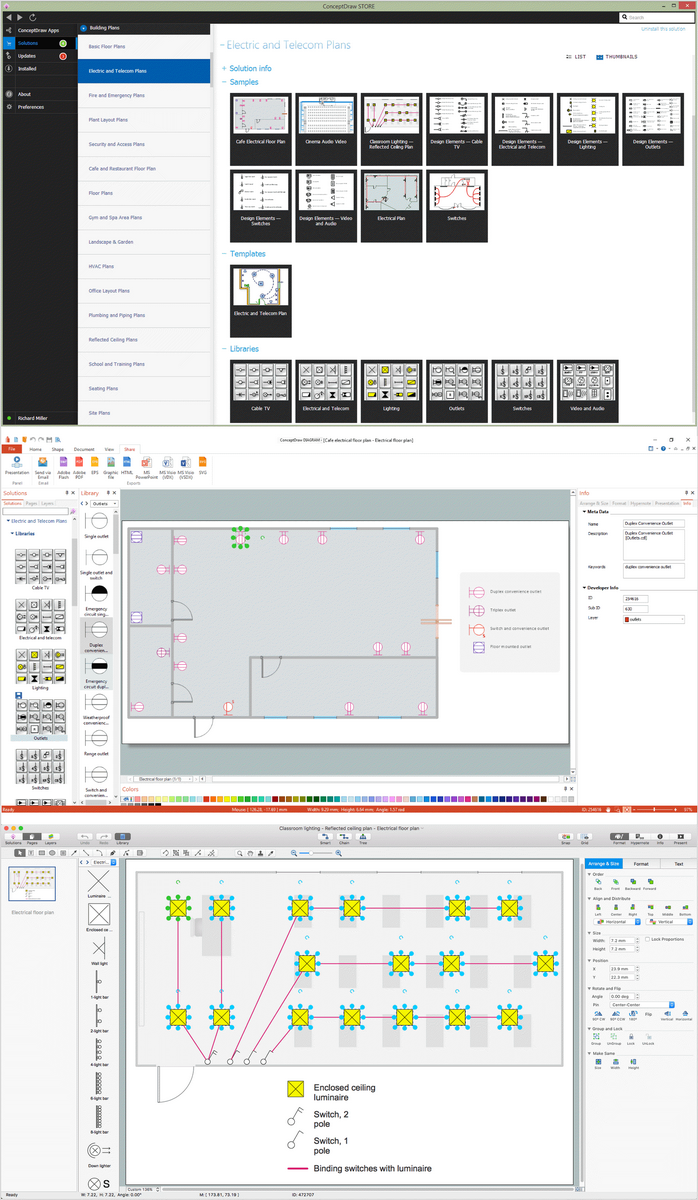Image resolution: width=698 pixels, height=1200 pixels.
Task: Export to Adobe PDF icon
Action: [79, 466]
